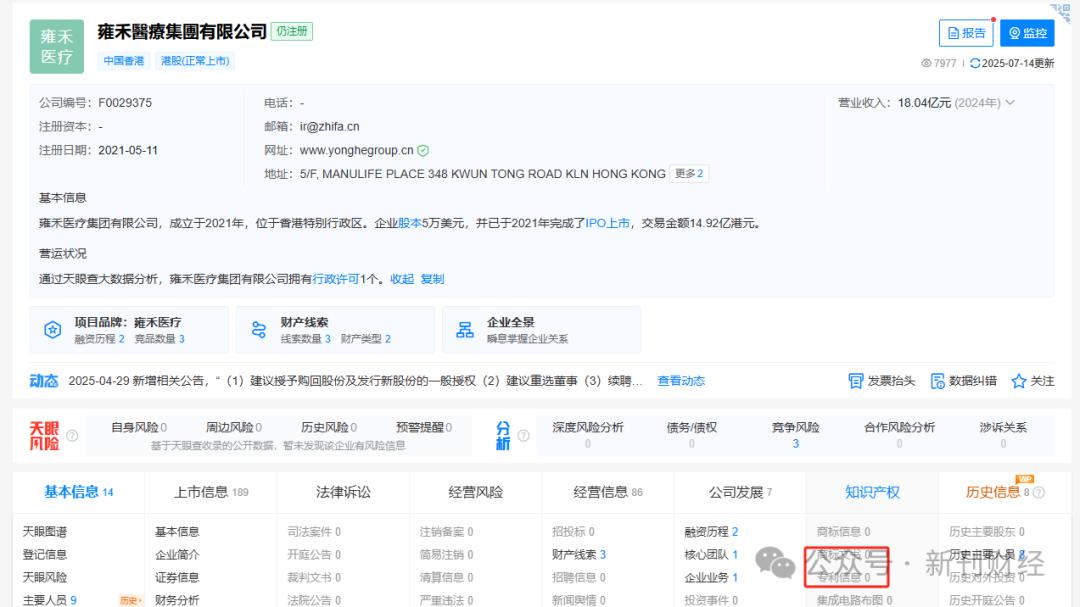The image size is (1080, 607).
Task: Click the 关注 star icon
Action: coord(1019,381)
